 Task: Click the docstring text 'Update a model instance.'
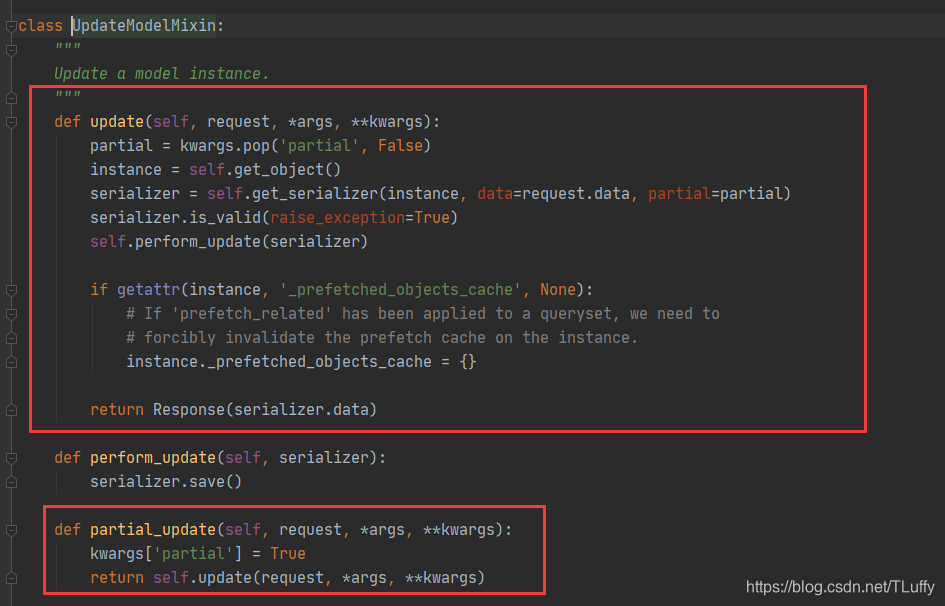pyautogui.click(x=162, y=73)
